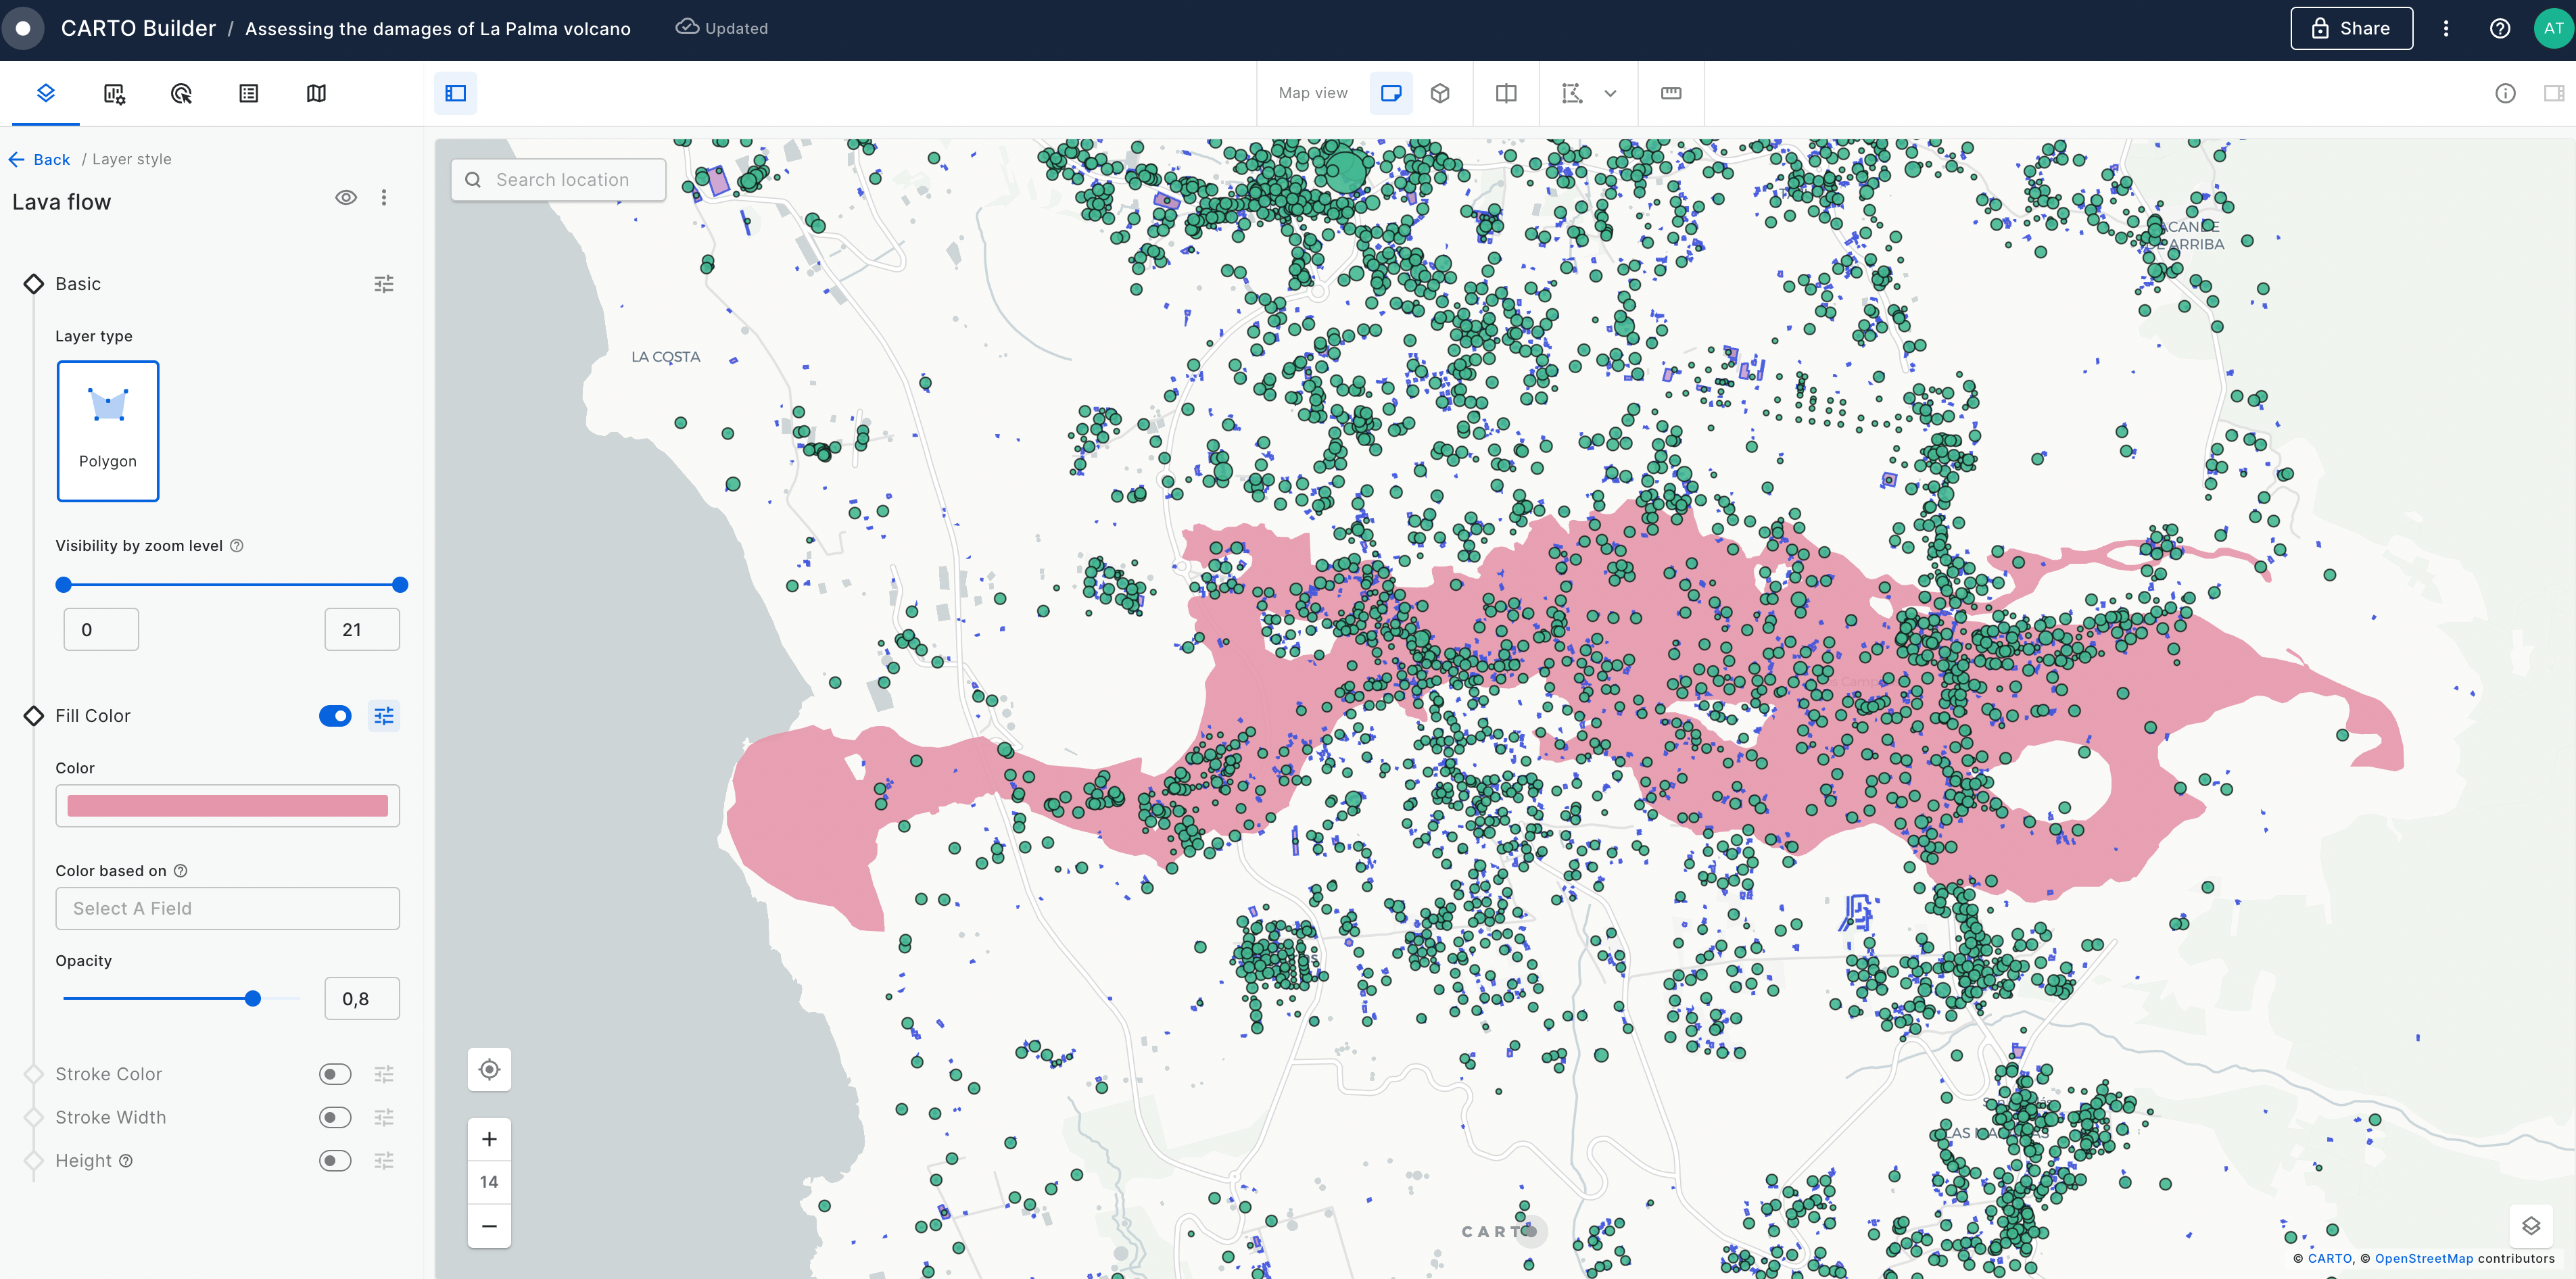Open Height advanced options icon
This screenshot has width=2576, height=1279.
tap(384, 1160)
